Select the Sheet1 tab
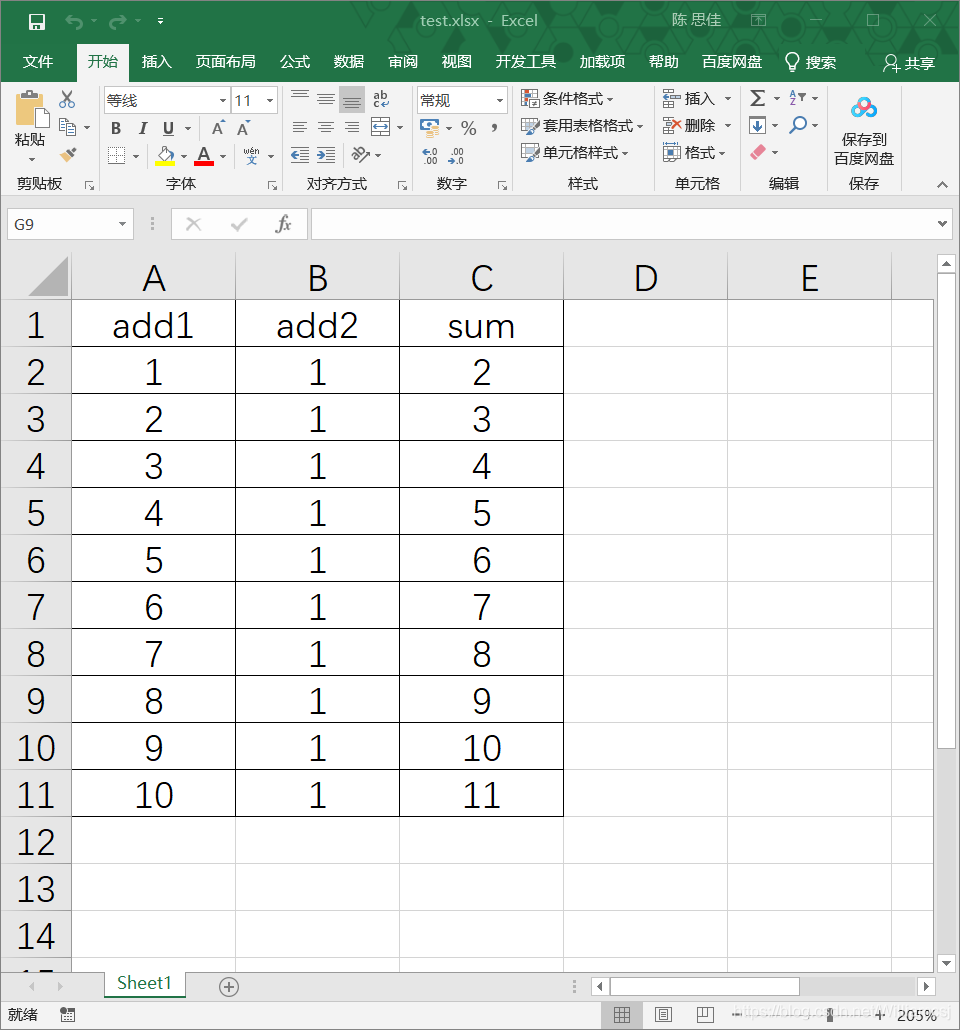The height and width of the screenshot is (1030, 960). (144, 983)
